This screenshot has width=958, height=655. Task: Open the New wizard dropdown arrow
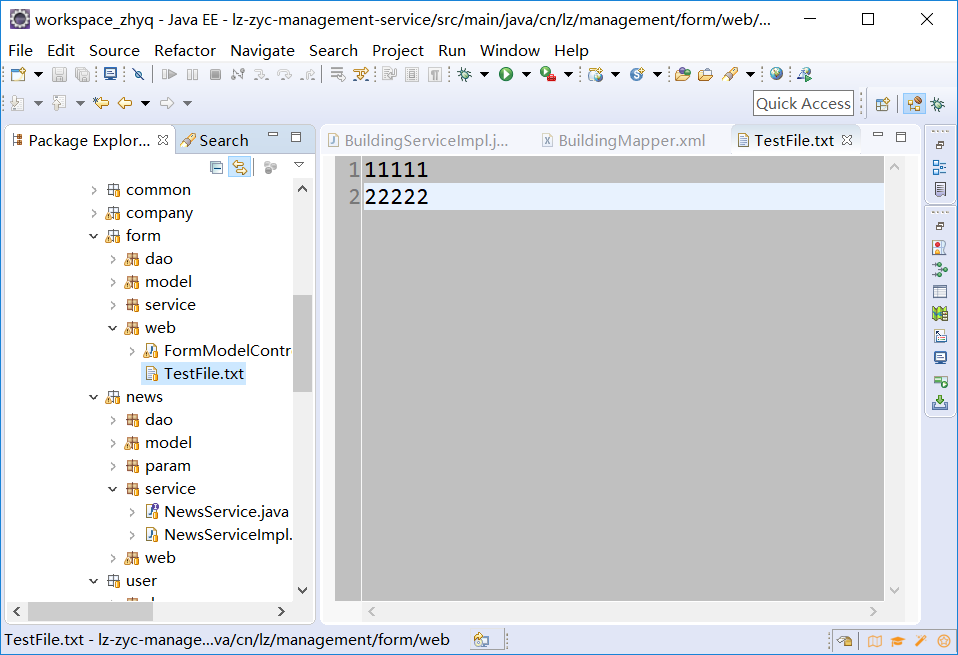coord(38,75)
